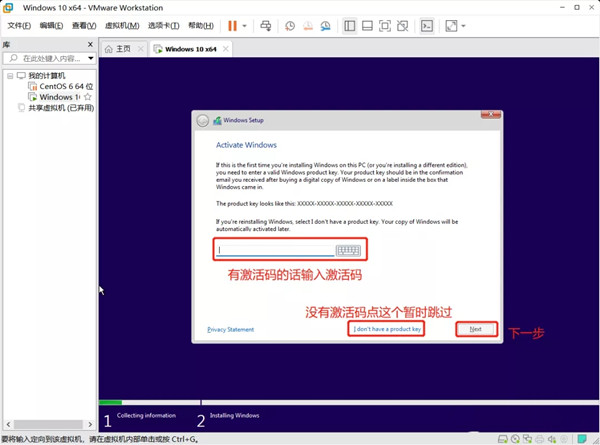
Task: Take a snapshot using the clock icon
Action: (x=290, y=25)
